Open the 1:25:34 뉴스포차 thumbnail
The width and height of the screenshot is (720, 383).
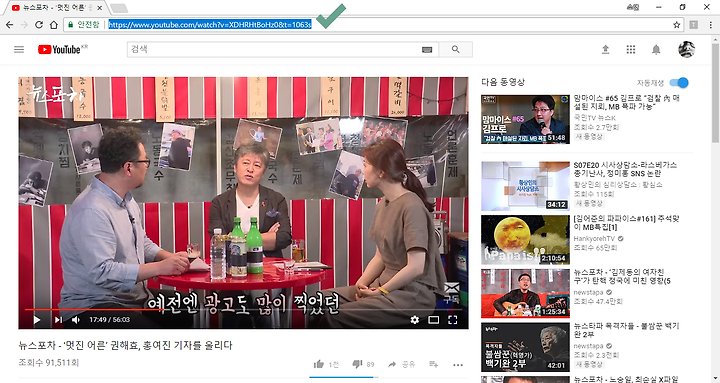pyautogui.click(x=525, y=293)
